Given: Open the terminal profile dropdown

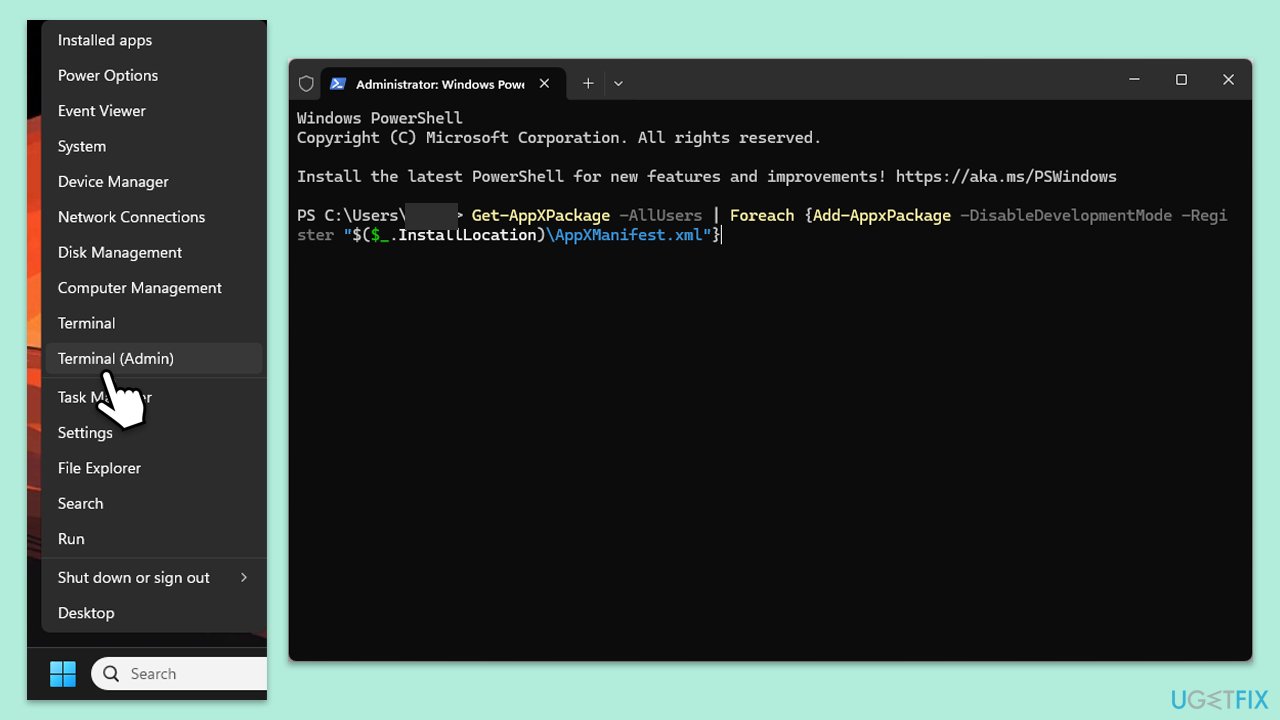Looking at the screenshot, I should pyautogui.click(x=618, y=84).
